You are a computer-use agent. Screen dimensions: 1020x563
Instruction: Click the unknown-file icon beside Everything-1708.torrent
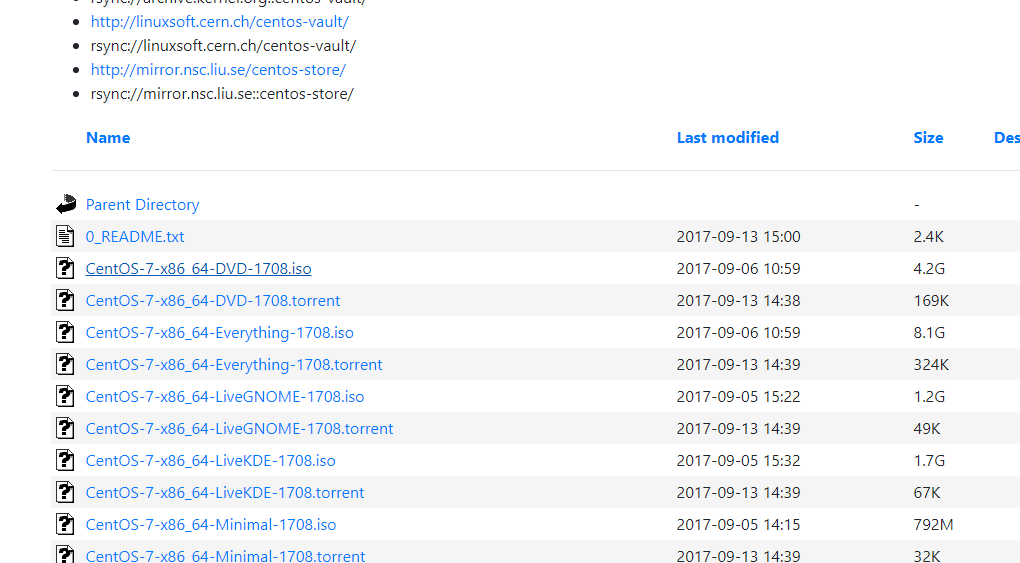point(65,364)
